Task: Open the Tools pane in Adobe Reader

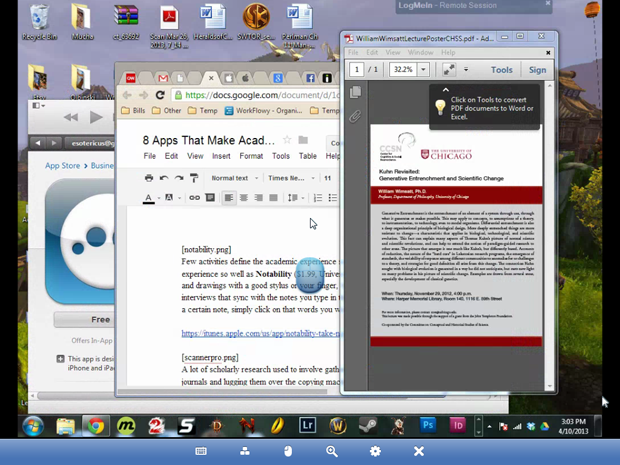Action: pos(501,70)
